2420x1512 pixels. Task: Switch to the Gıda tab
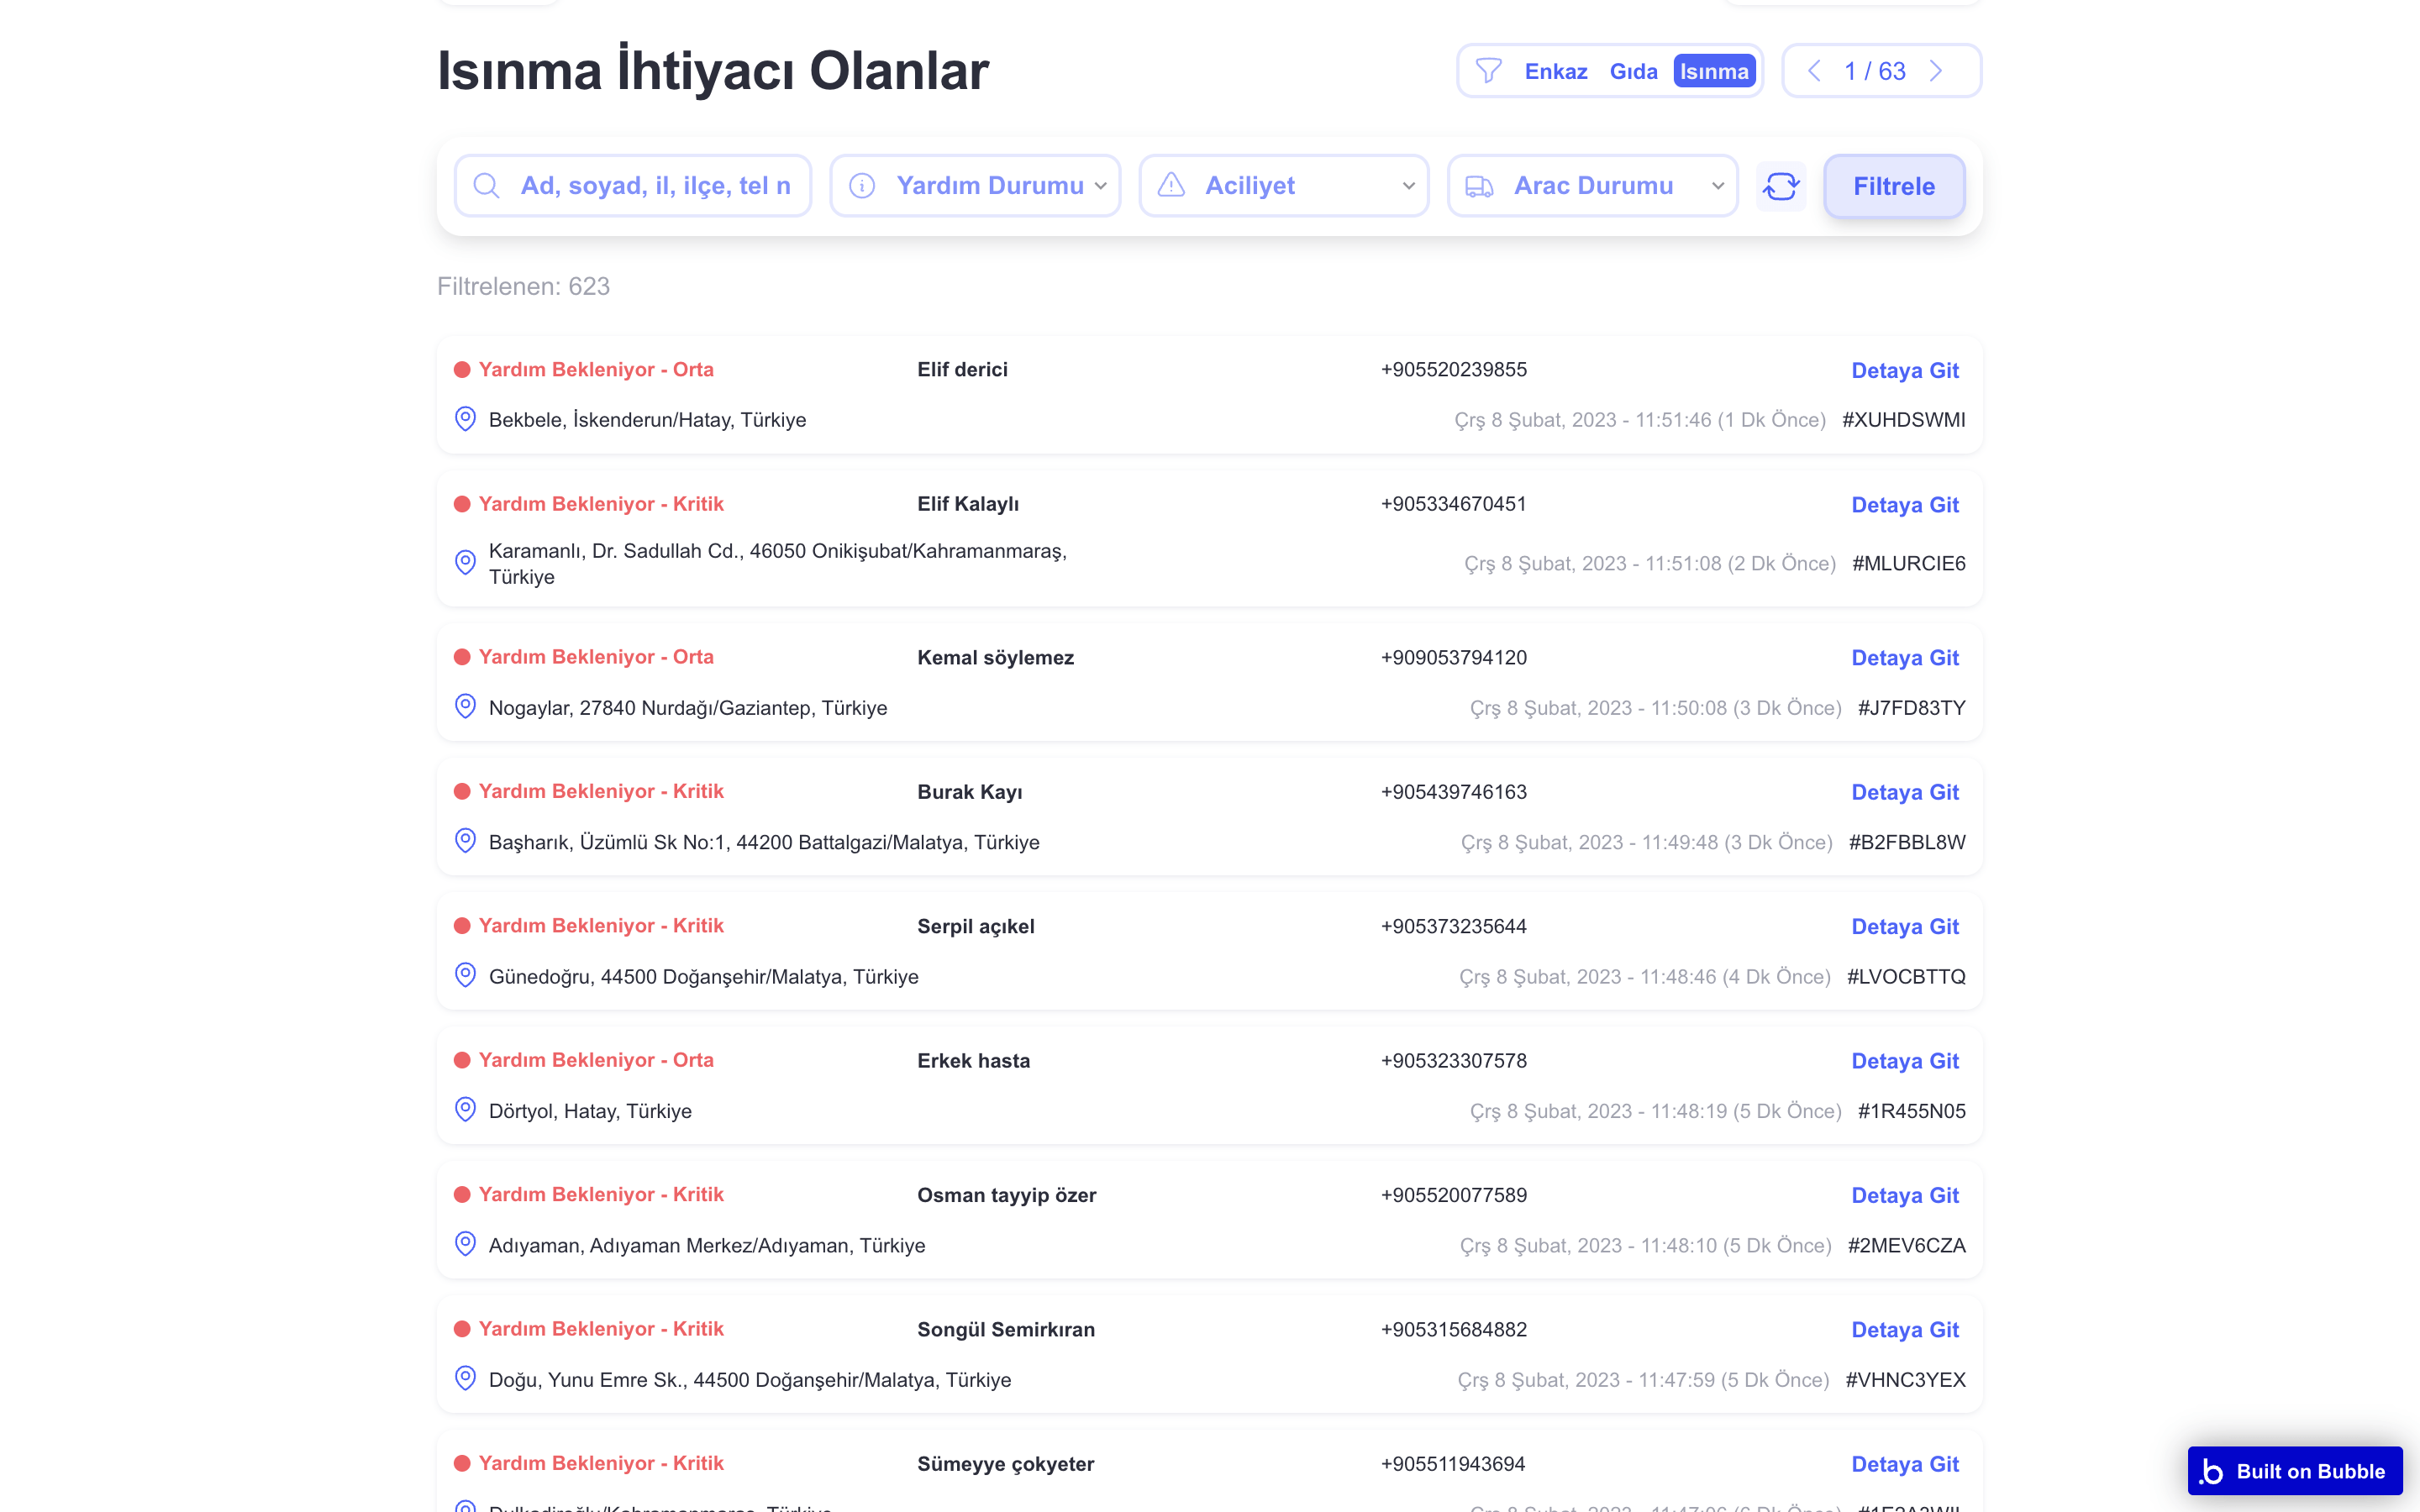[x=1633, y=71]
